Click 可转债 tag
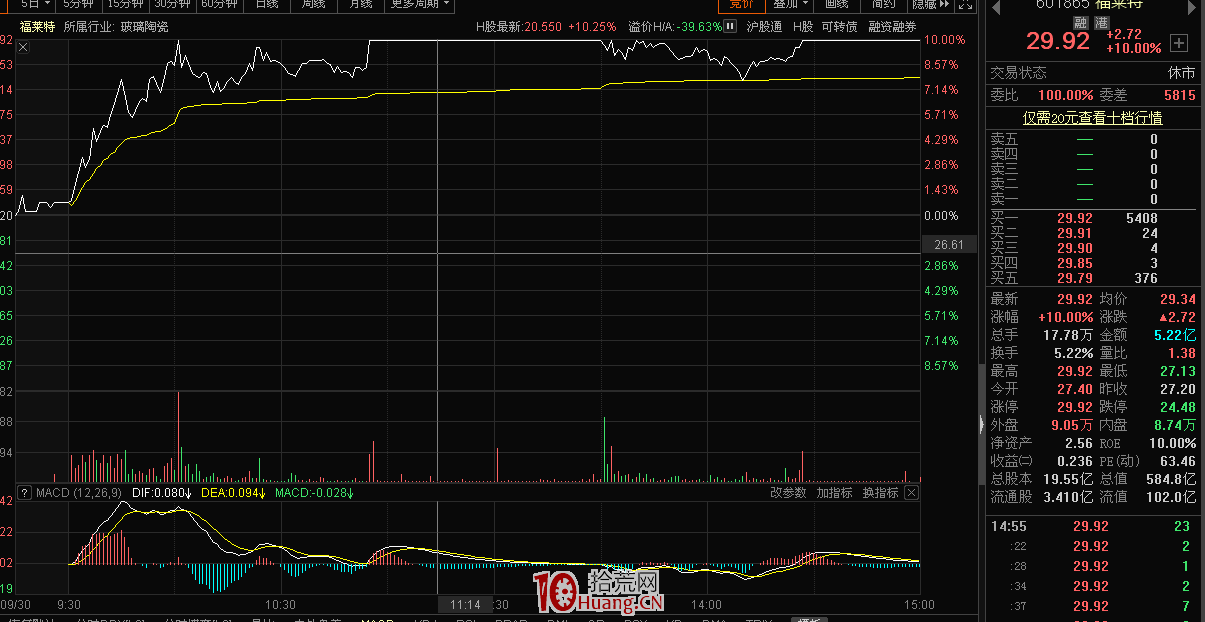Image resolution: width=1205 pixels, height=622 pixels. click(839, 26)
